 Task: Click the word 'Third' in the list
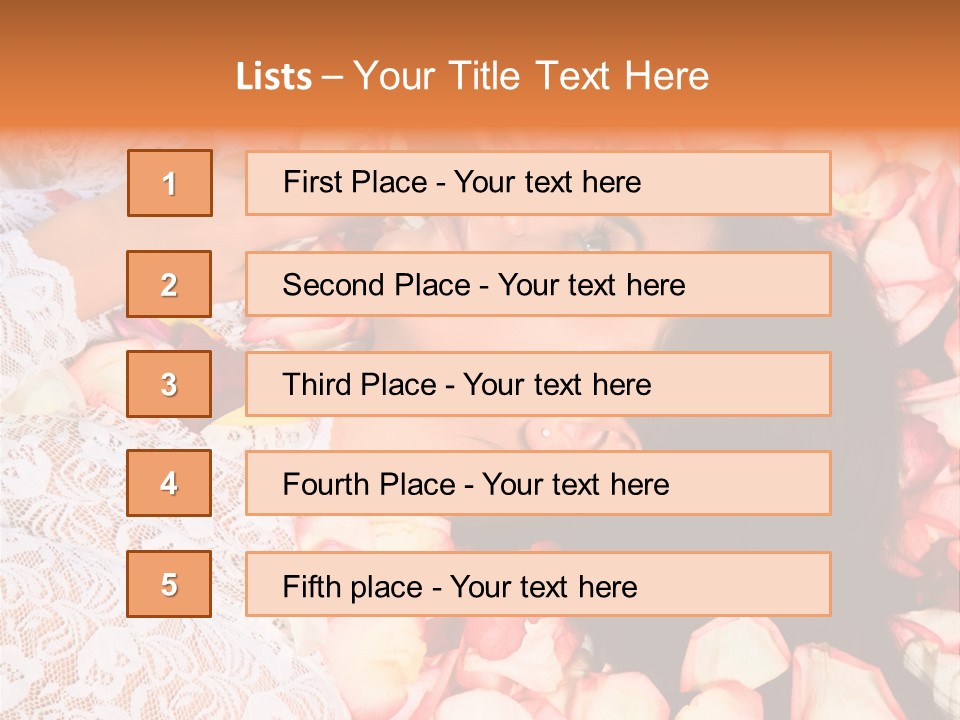[x=317, y=384]
